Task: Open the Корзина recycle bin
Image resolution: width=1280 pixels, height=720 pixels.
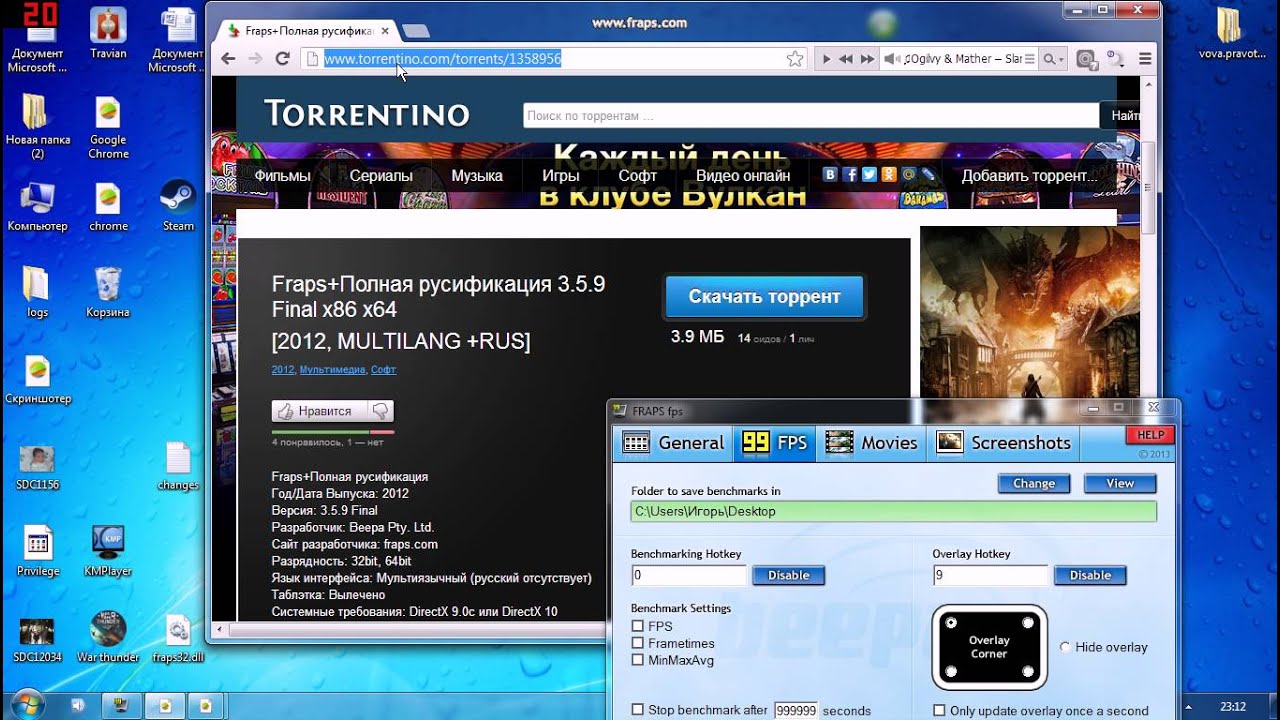Action: click(108, 292)
